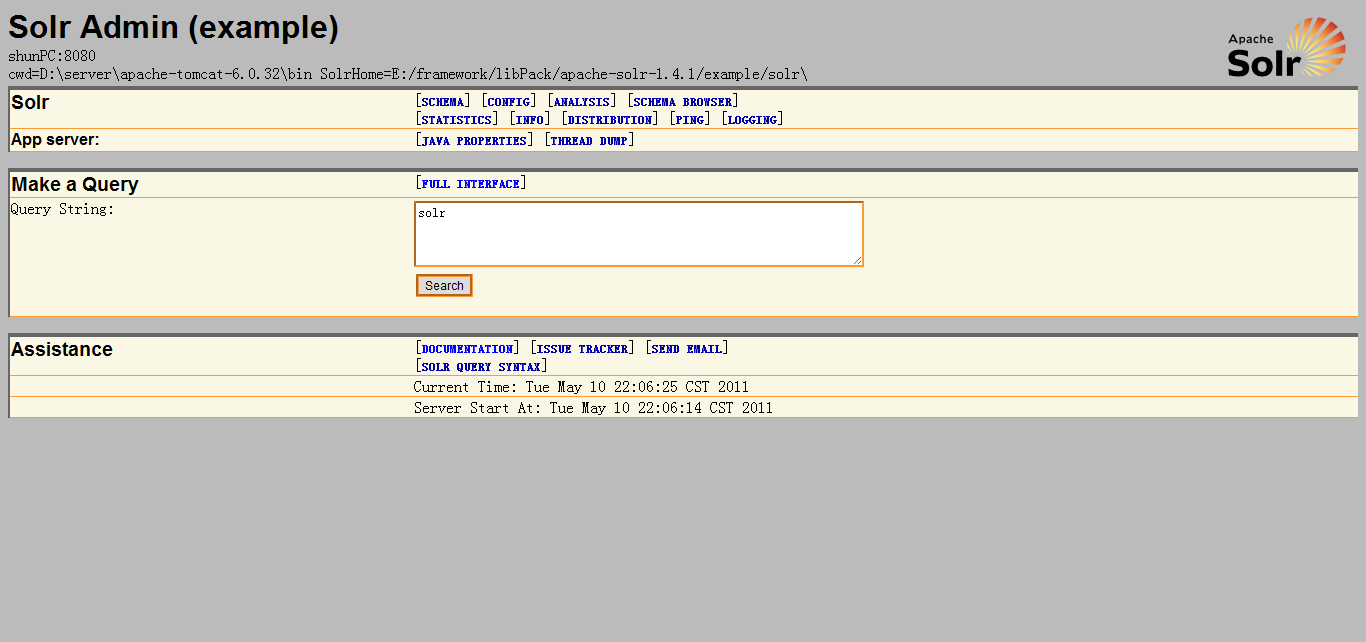Open the SCHEMA link
This screenshot has height=642, width=1366.
pyautogui.click(x=443, y=102)
